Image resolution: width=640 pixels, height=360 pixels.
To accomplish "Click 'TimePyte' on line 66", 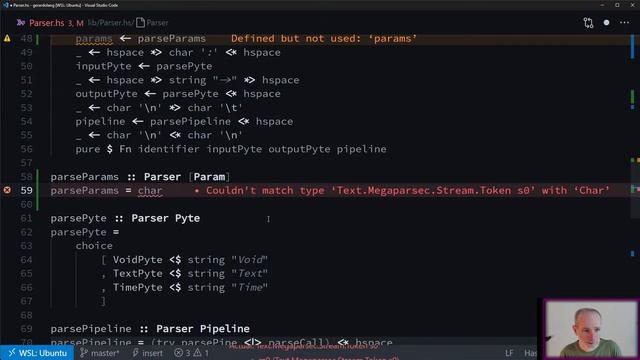I will tap(138, 287).
